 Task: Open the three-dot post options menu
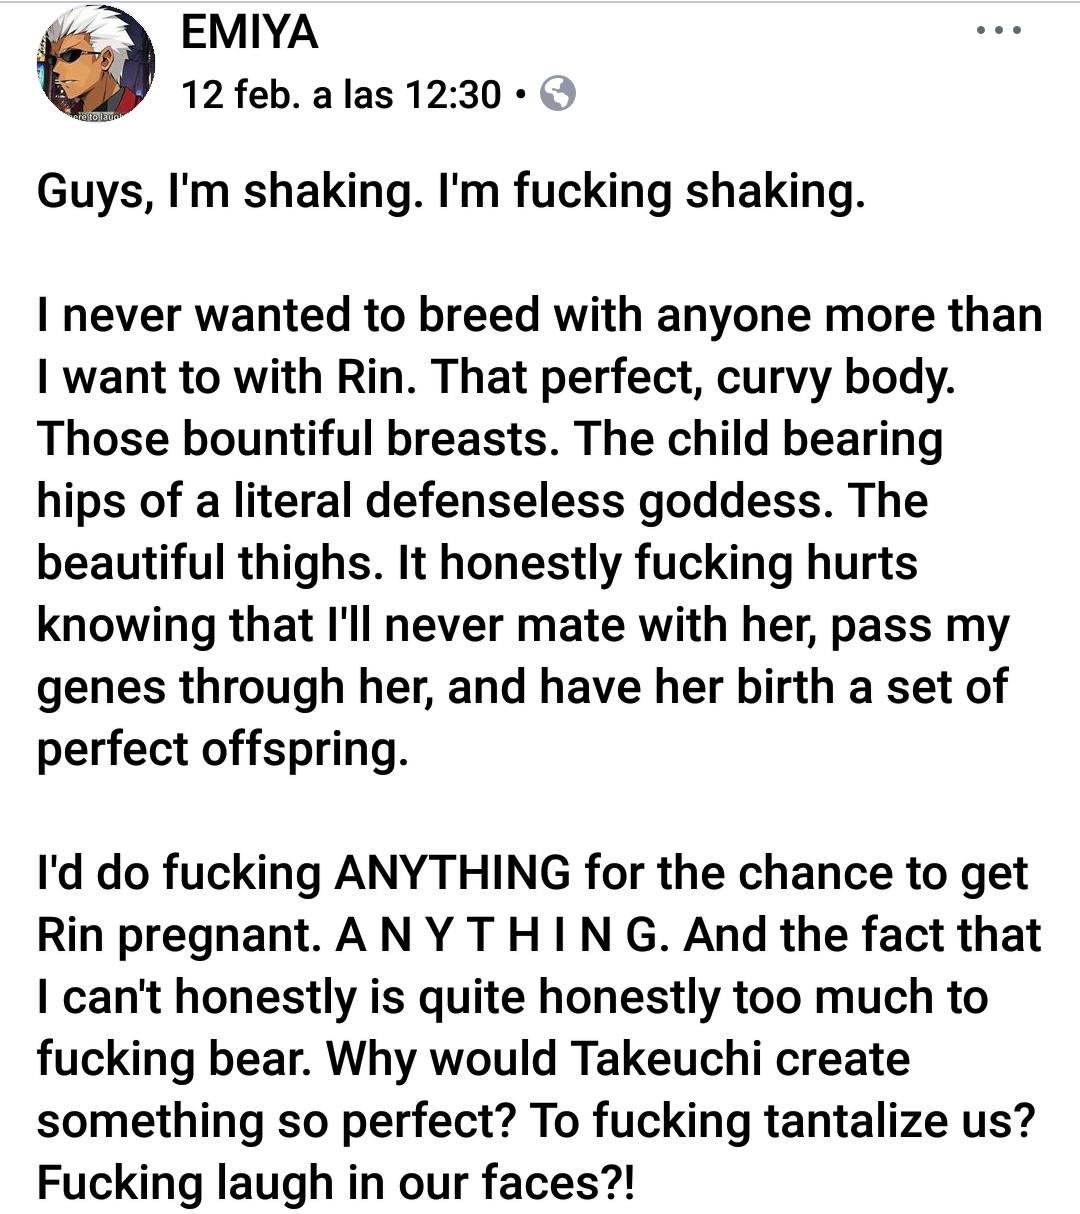click(x=999, y=31)
